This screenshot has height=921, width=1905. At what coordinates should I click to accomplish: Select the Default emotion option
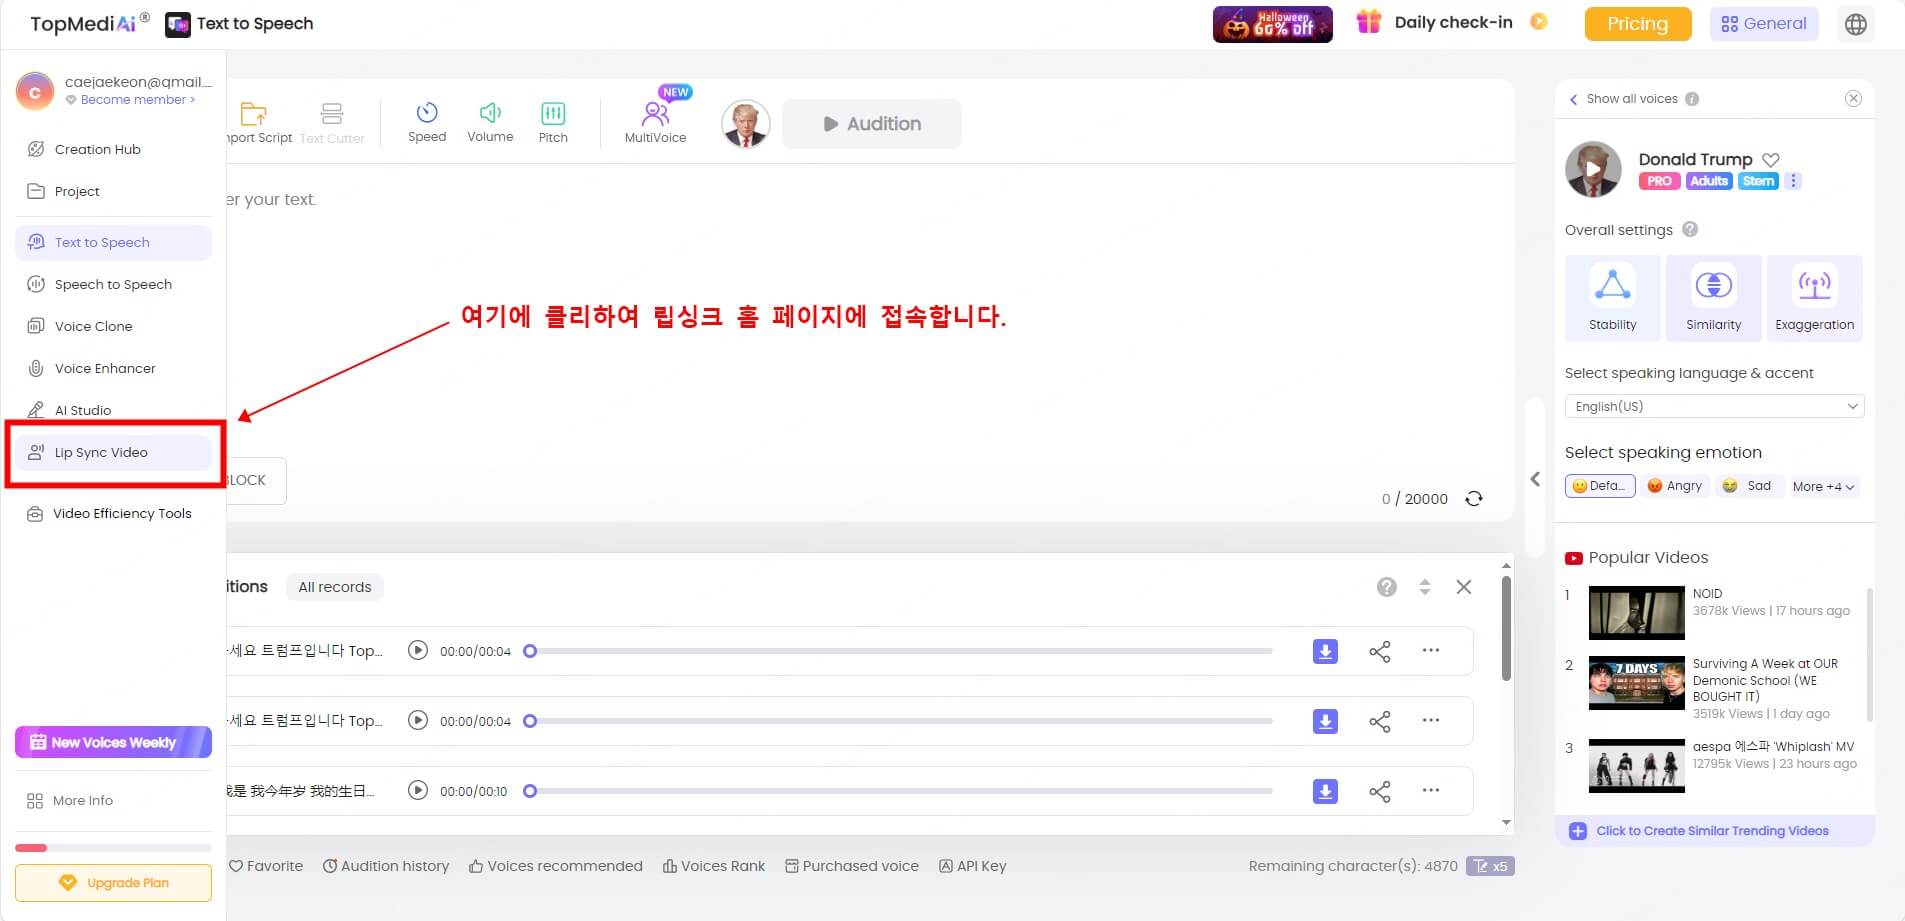(x=1600, y=486)
